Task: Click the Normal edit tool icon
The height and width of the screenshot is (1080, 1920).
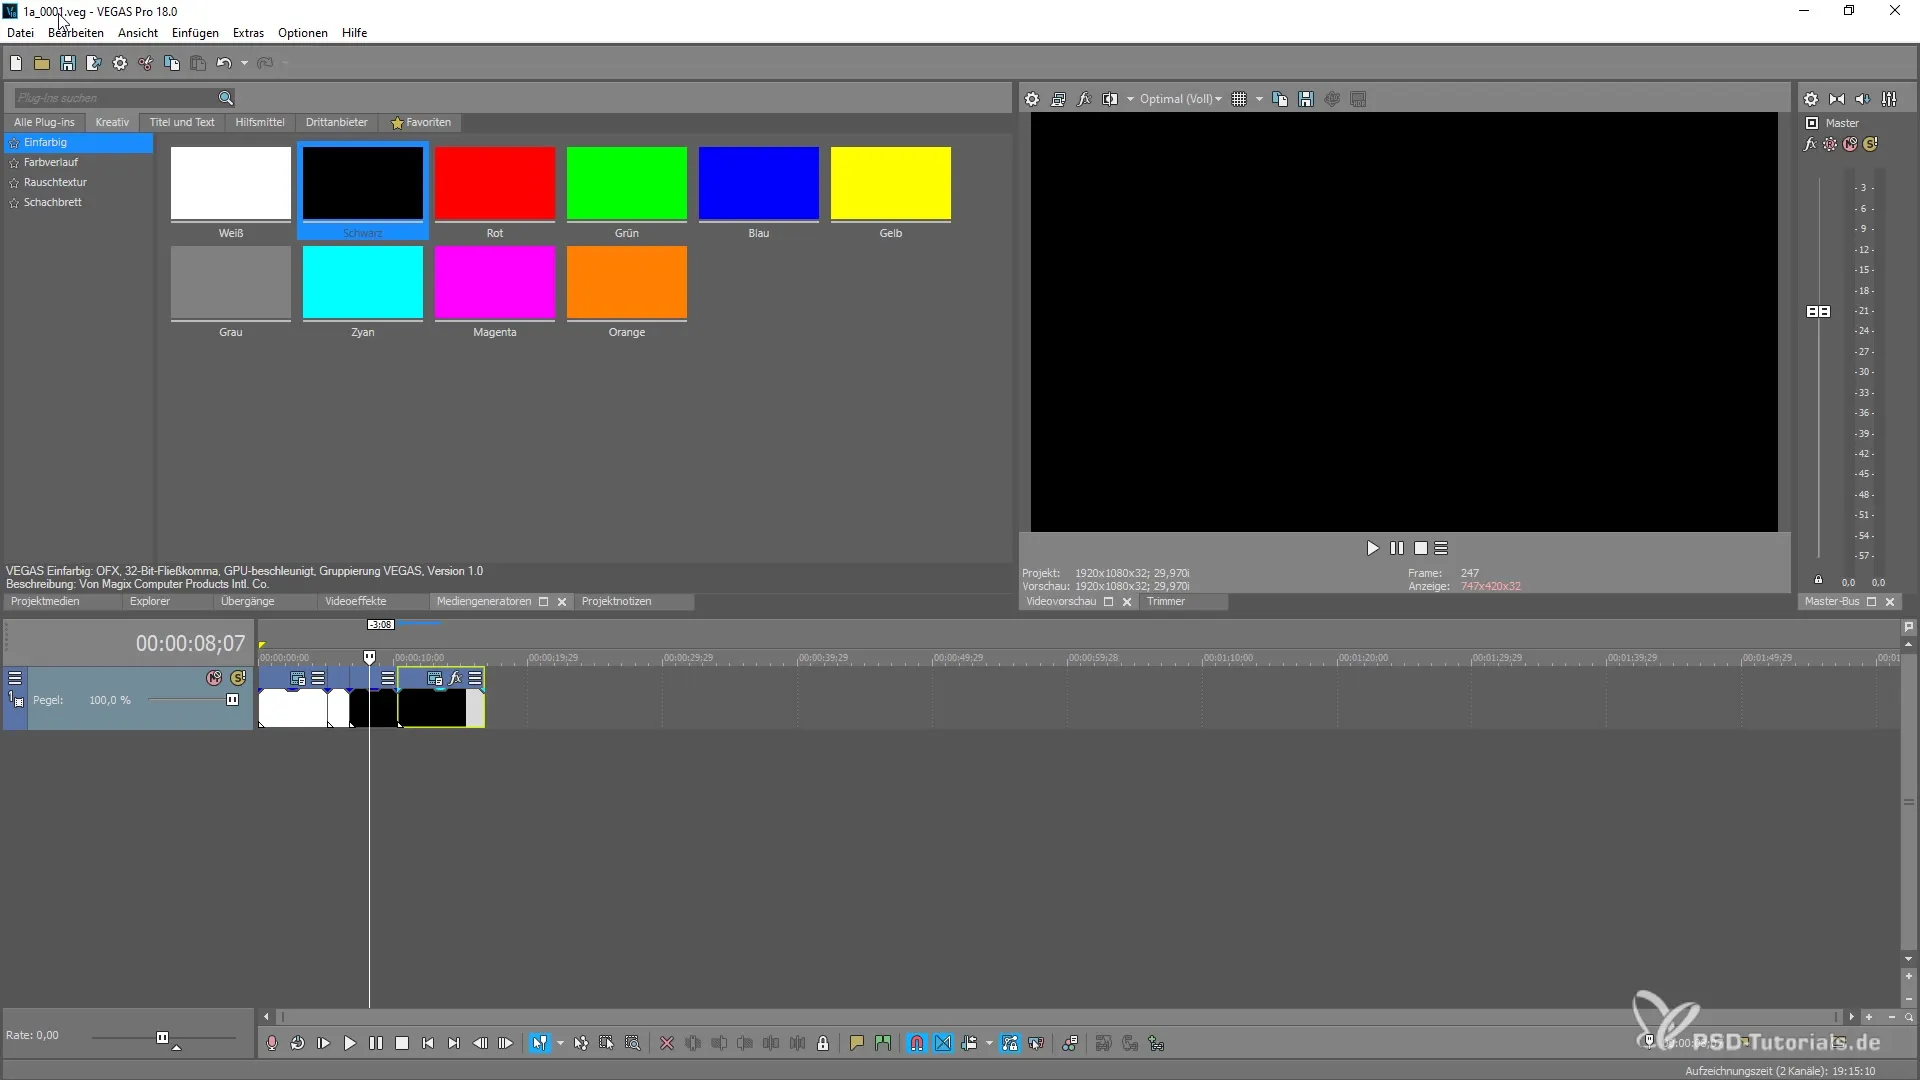Action: pyautogui.click(x=540, y=1043)
